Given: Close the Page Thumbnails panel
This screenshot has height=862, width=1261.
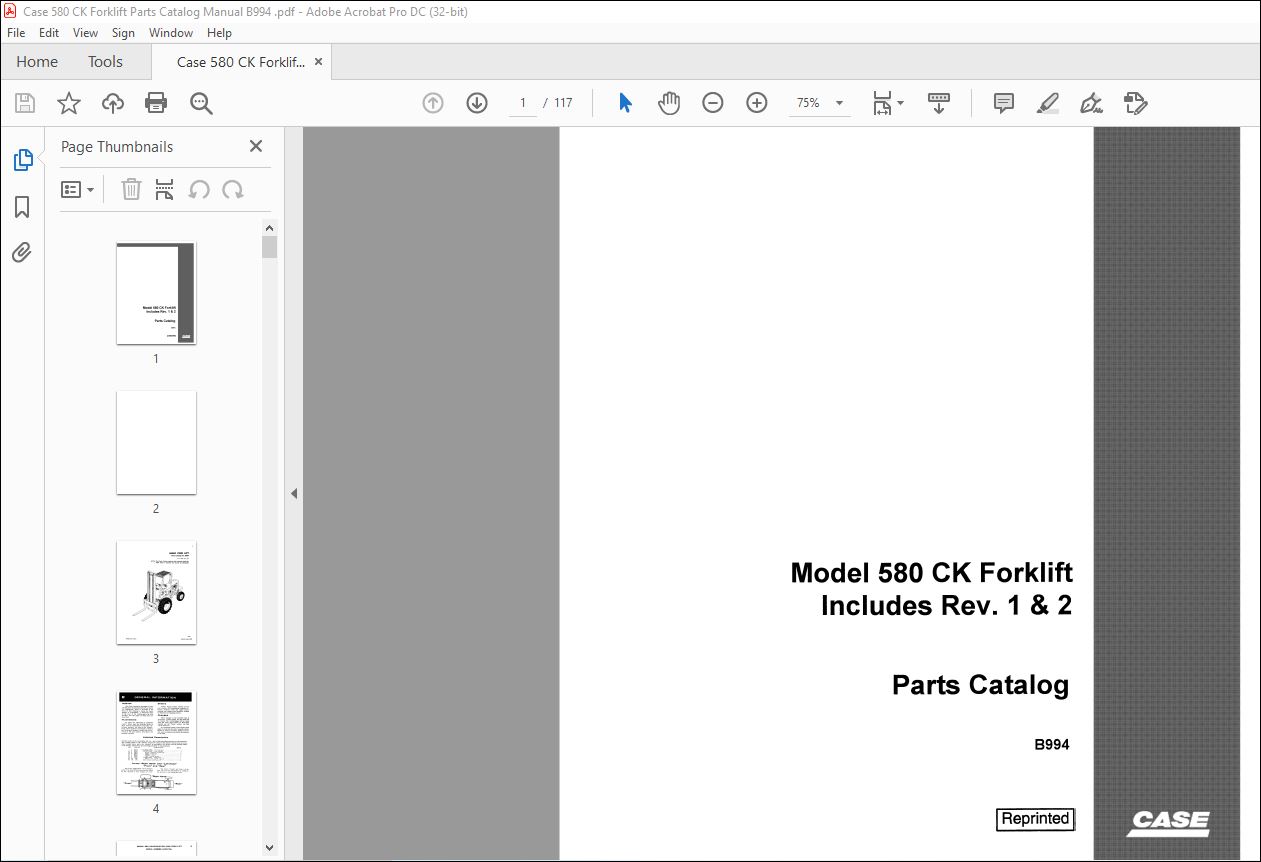Looking at the screenshot, I should (256, 146).
